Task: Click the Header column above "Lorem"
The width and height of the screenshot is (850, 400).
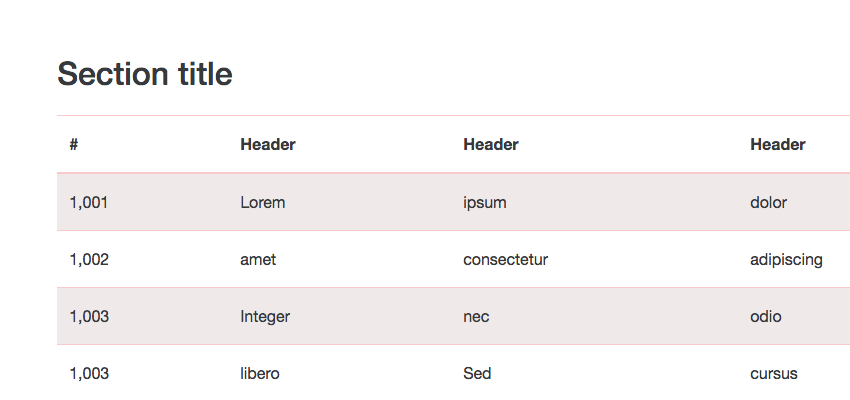Action: click(268, 145)
